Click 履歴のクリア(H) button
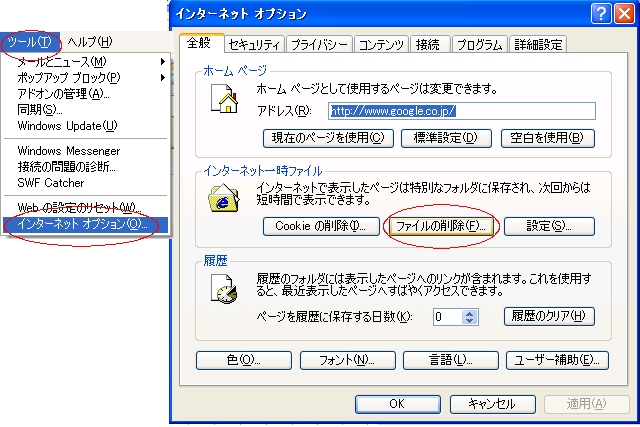 coord(549,316)
